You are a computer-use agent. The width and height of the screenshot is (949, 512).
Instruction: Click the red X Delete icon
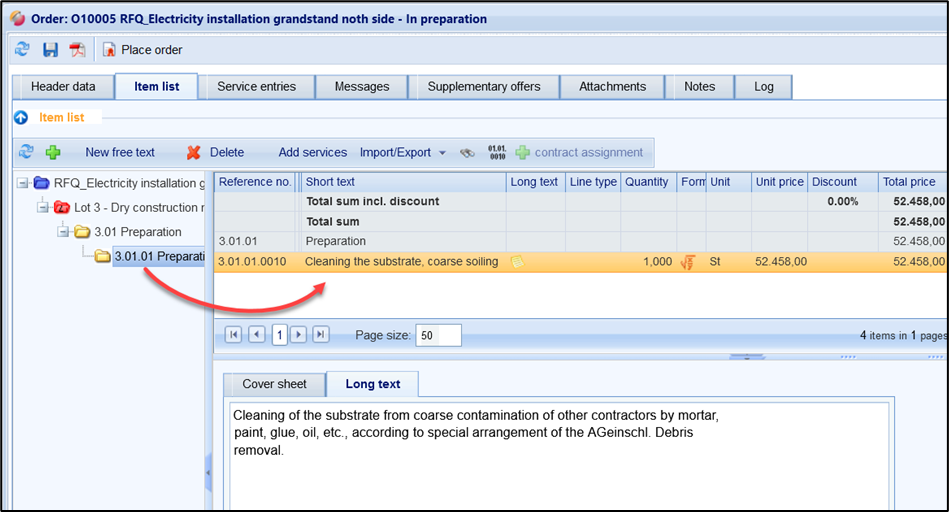pyautogui.click(x=194, y=153)
